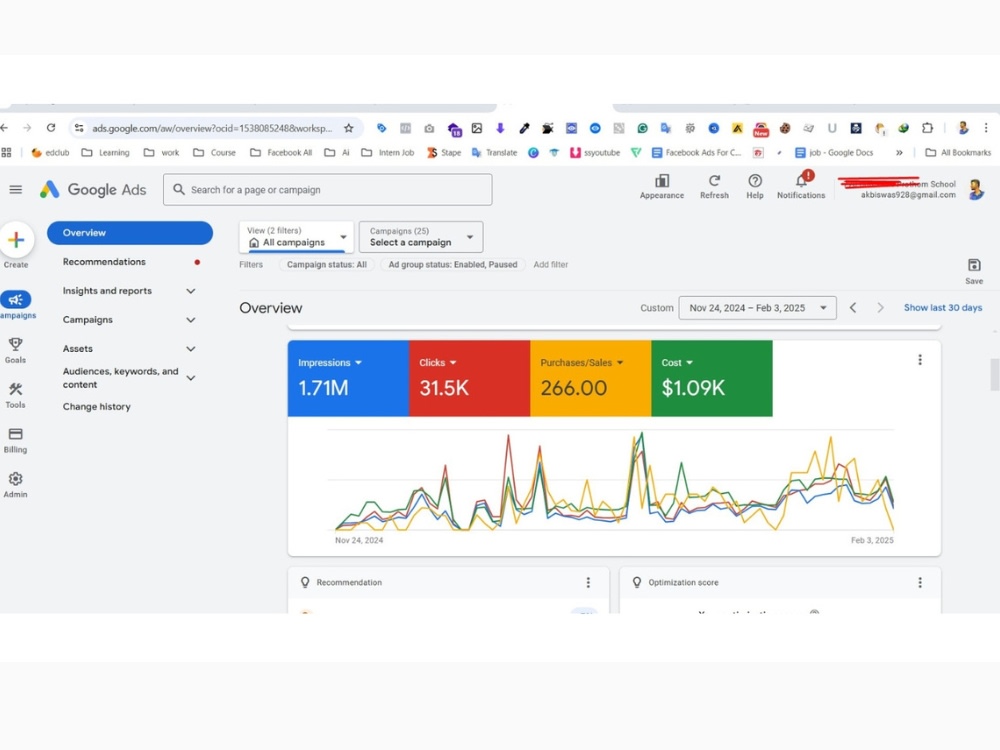
Task: Select the blue Impressions scorecard tile
Action: tap(348, 378)
